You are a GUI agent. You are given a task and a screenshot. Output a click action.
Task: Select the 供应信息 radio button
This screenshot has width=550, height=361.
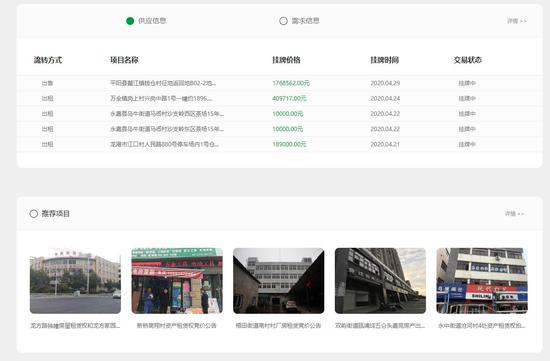coord(130,21)
